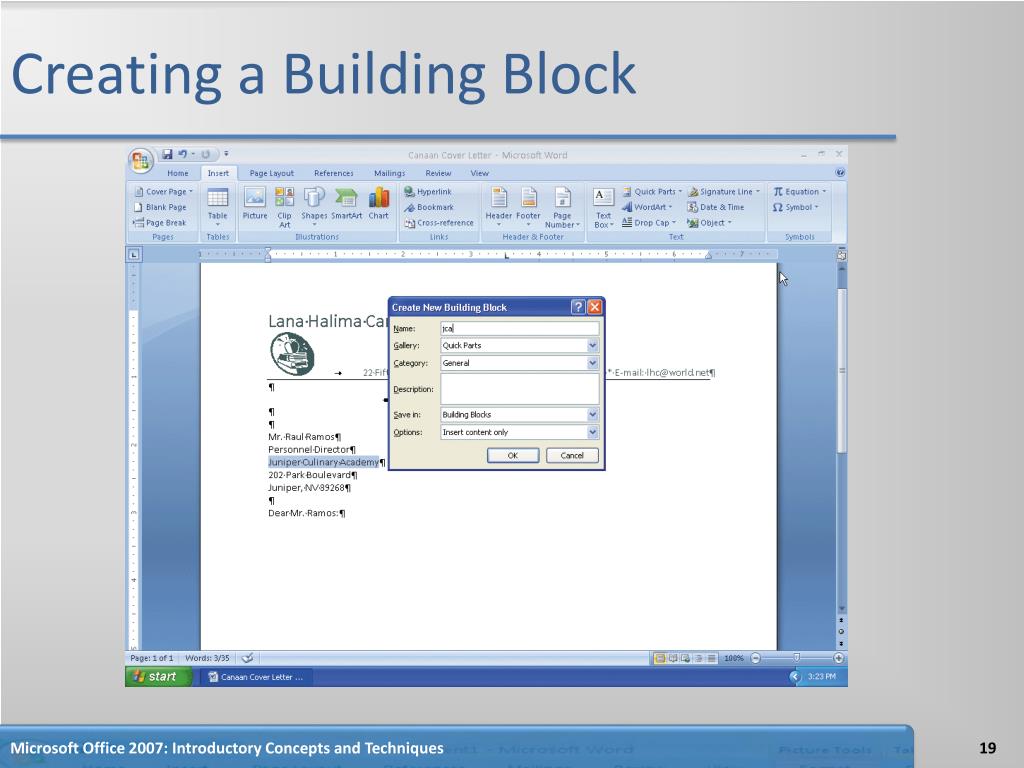The width and height of the screenshot is (1024, 768).
Task: Insert a SmartArt graphic
Action: point(346,203)
